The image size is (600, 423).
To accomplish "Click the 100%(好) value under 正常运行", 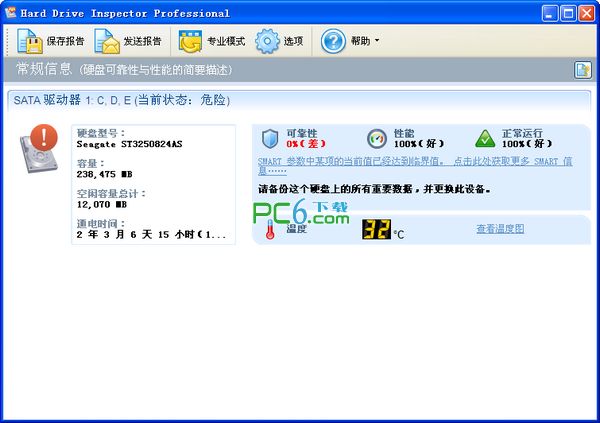I will click(x=527, y=144).
